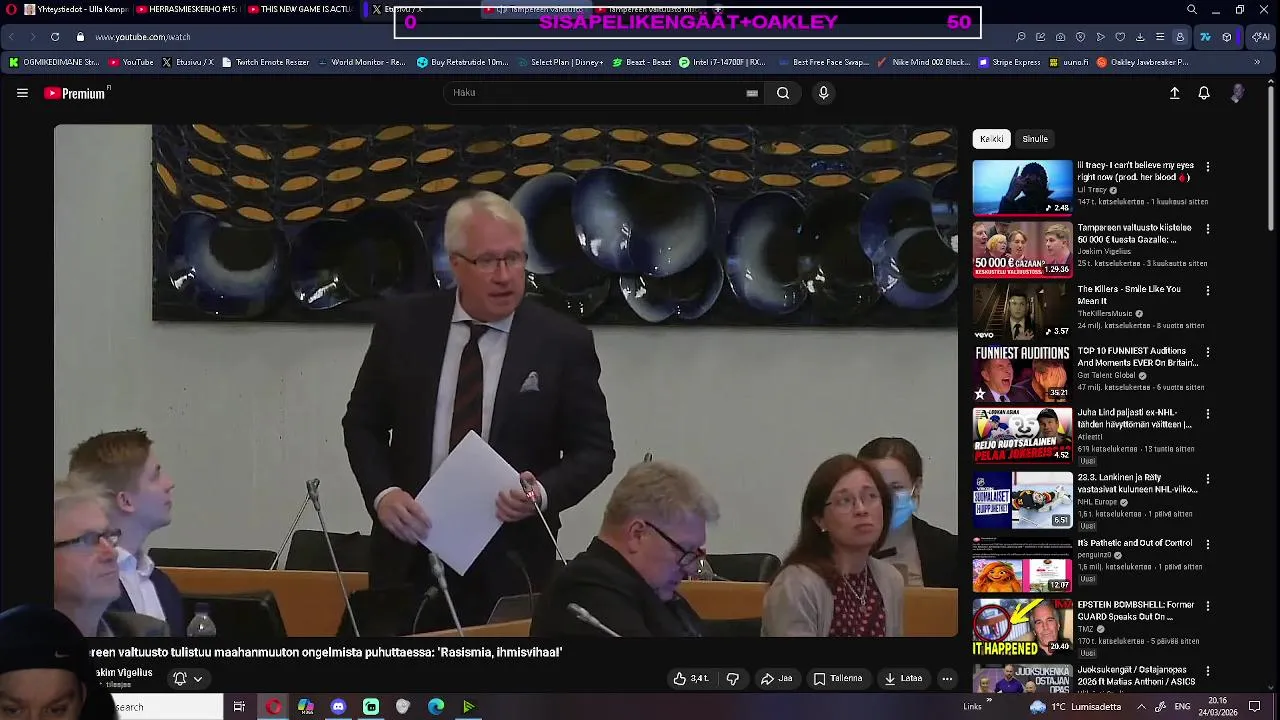Open more actions ellipsis under video
This screenshot has height=720, width=1280.
[x=947, y=679]
